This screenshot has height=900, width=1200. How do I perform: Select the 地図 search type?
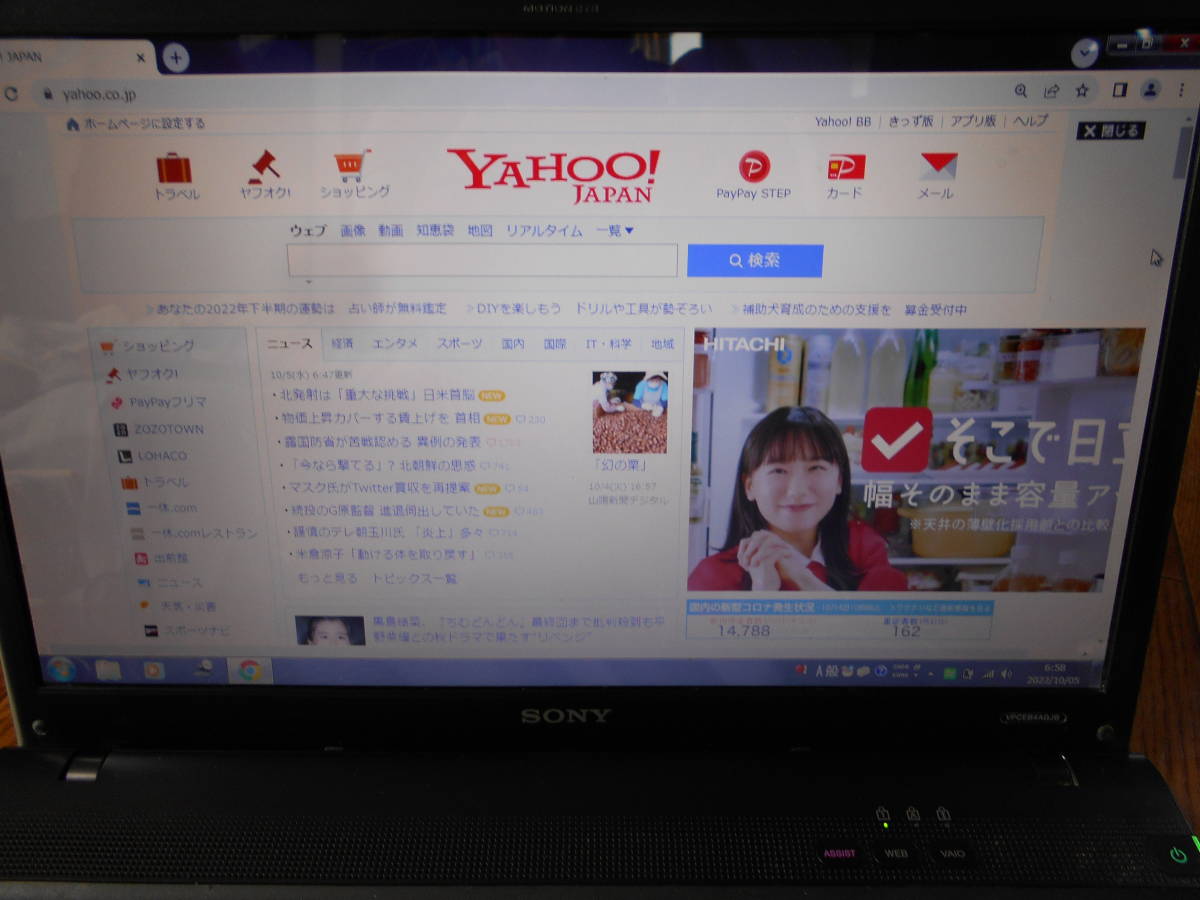point(480,231)
